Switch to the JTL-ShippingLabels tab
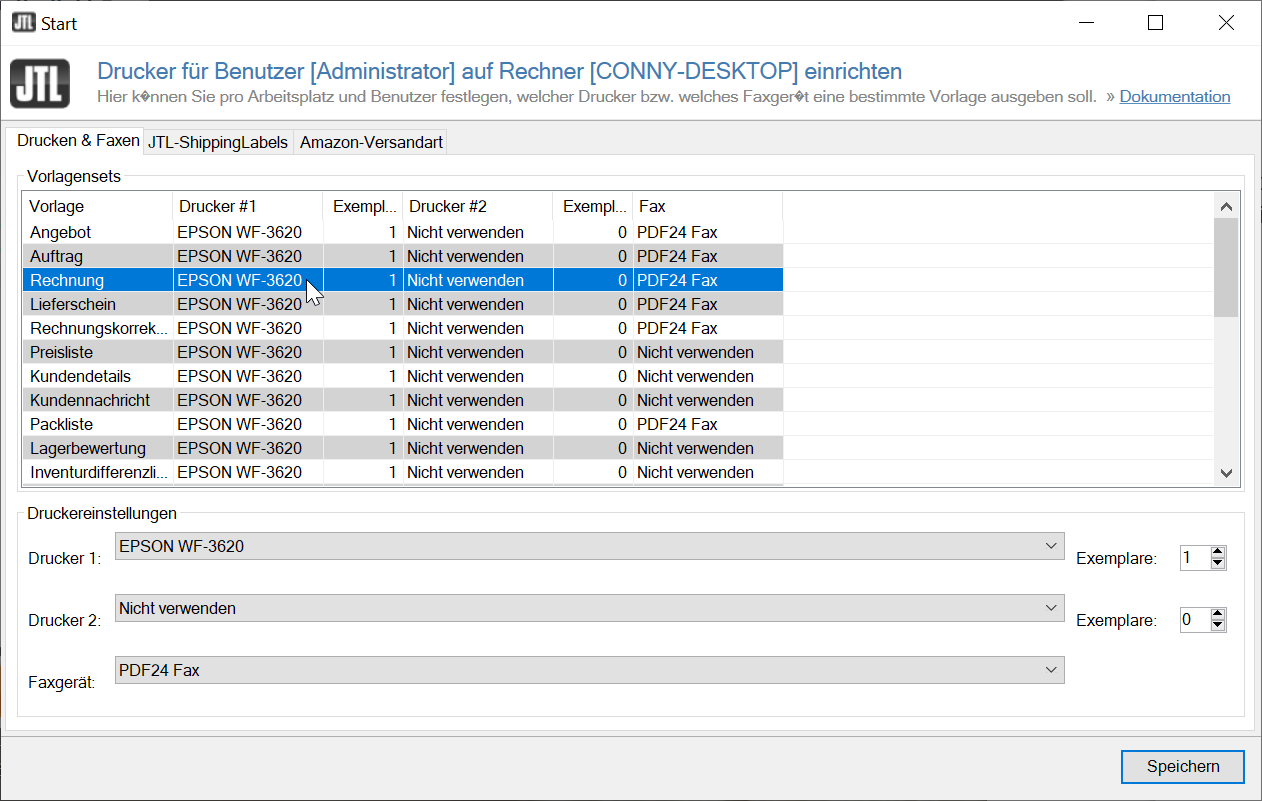 coord(218,143)
